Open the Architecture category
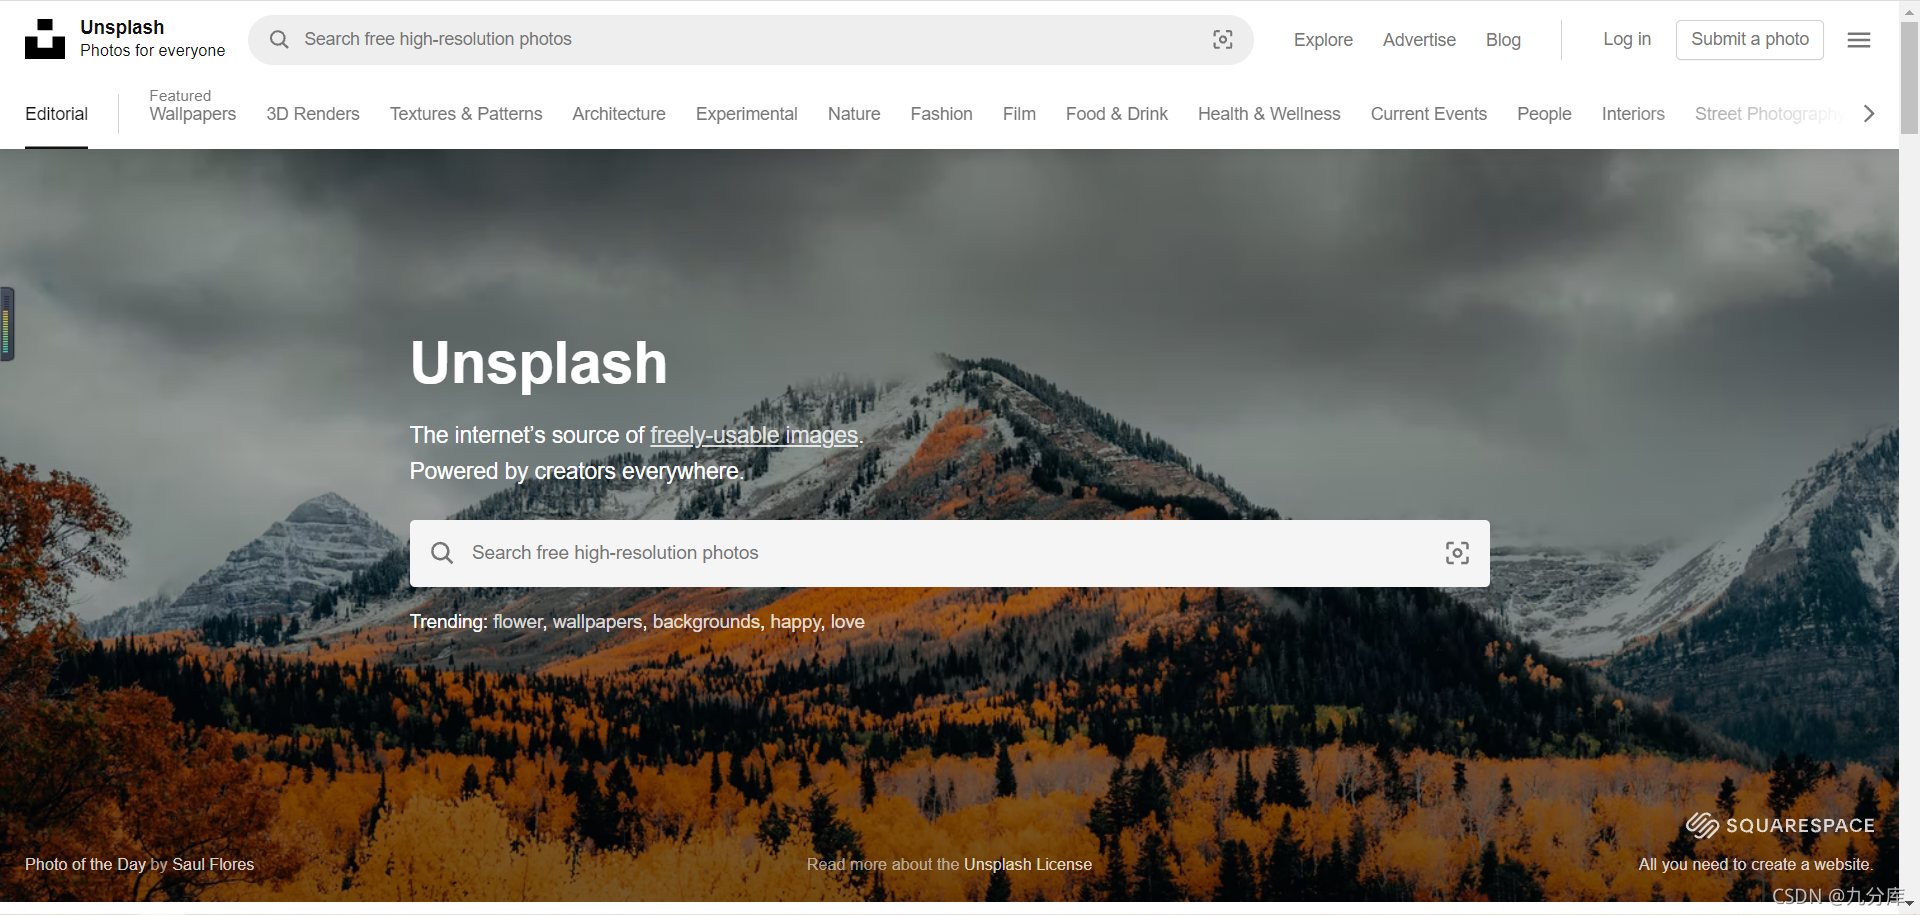This screenshot has width=1920, height=915. 619,114
